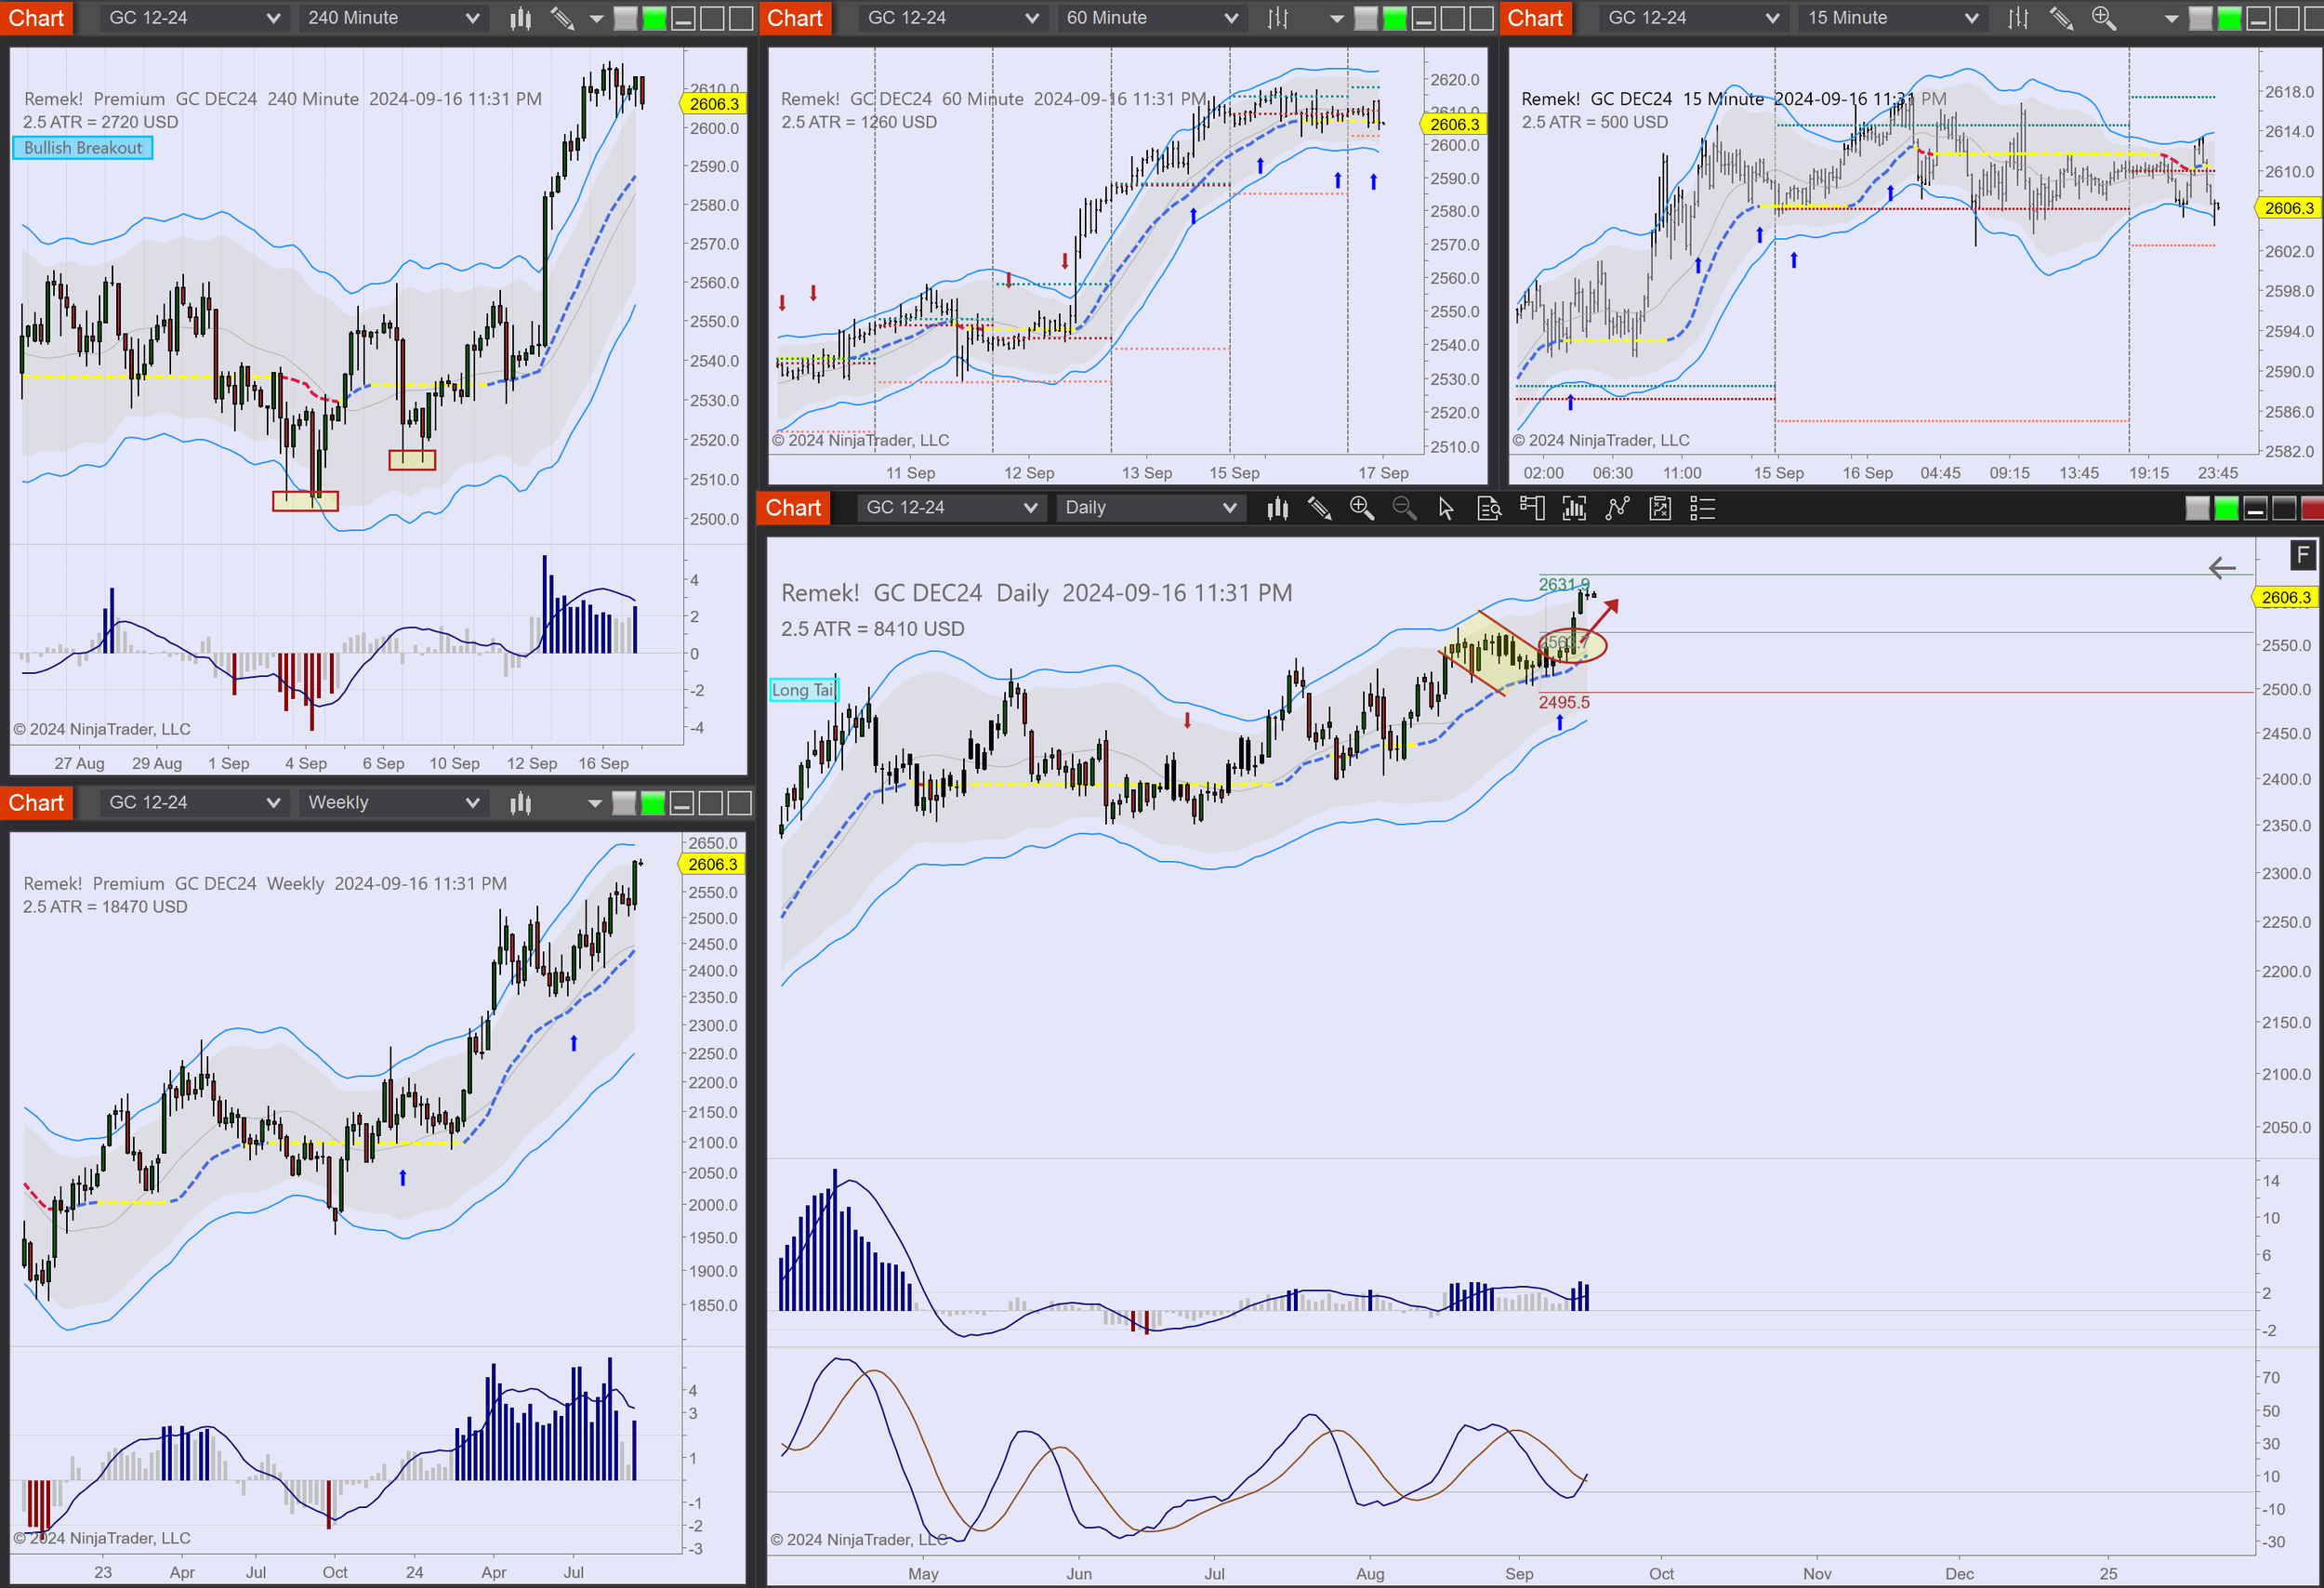Activate zoom magnifier on 15 Minute chart
Screen dimensions: 2324x1588
coord(2104,18)
